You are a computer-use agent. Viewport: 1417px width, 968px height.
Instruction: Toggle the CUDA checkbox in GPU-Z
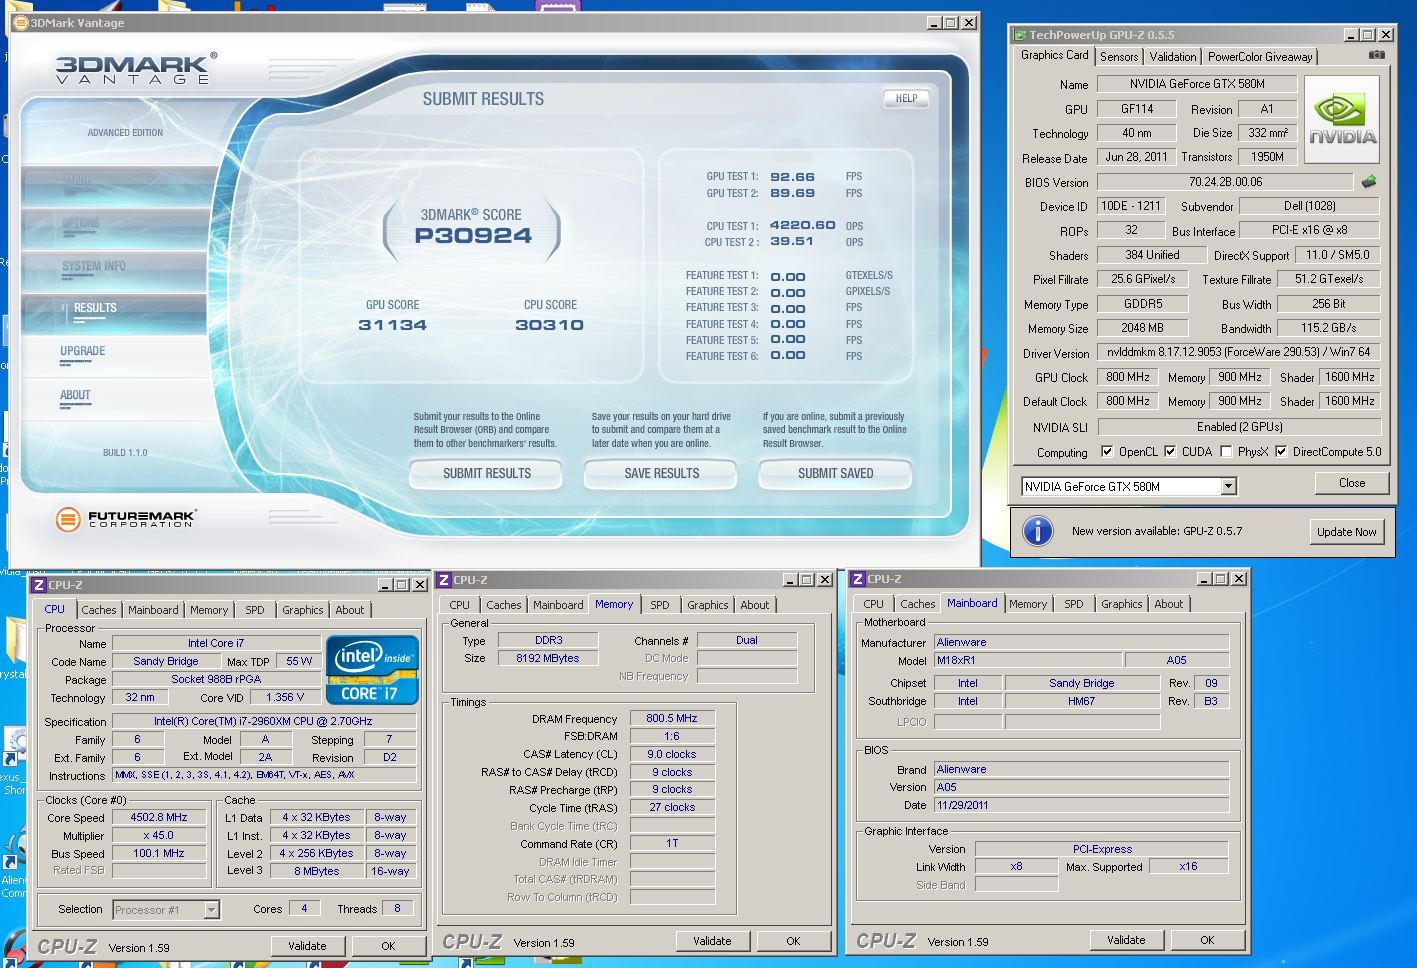[x=1170, y=451]
